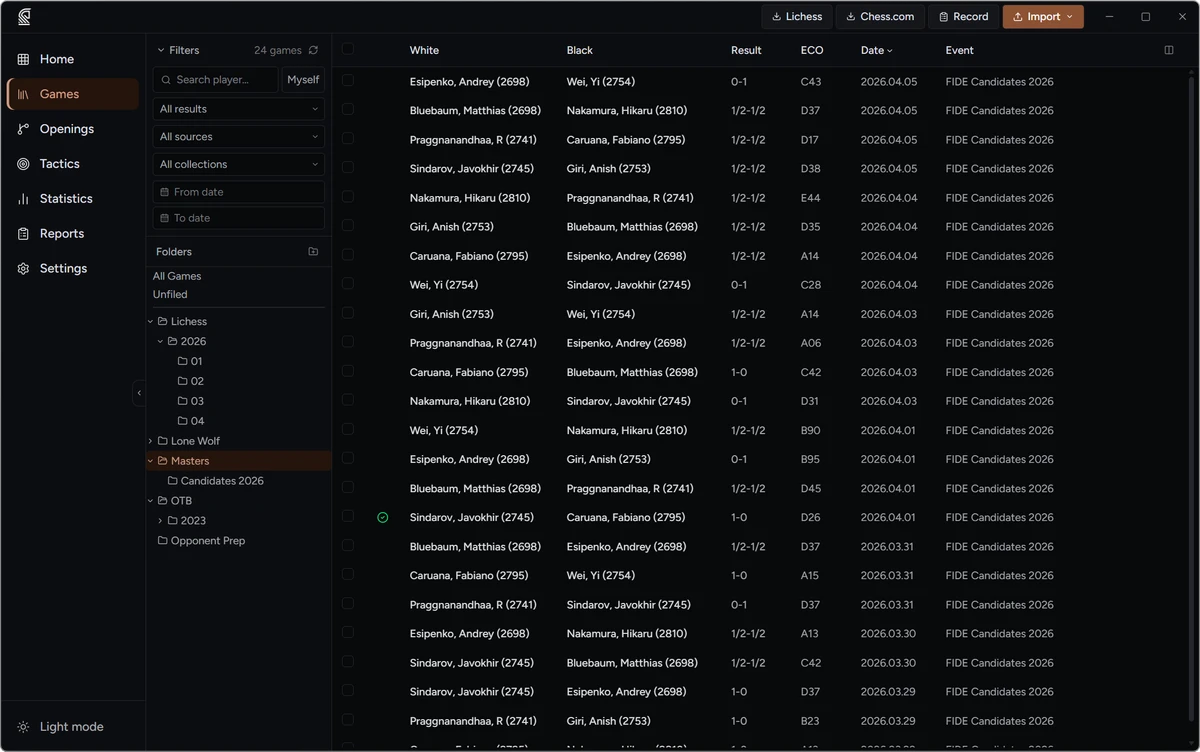This screenshot has height=752, width=1200.
Task: Click the Lichess import button
Action: tap(797, 16)
